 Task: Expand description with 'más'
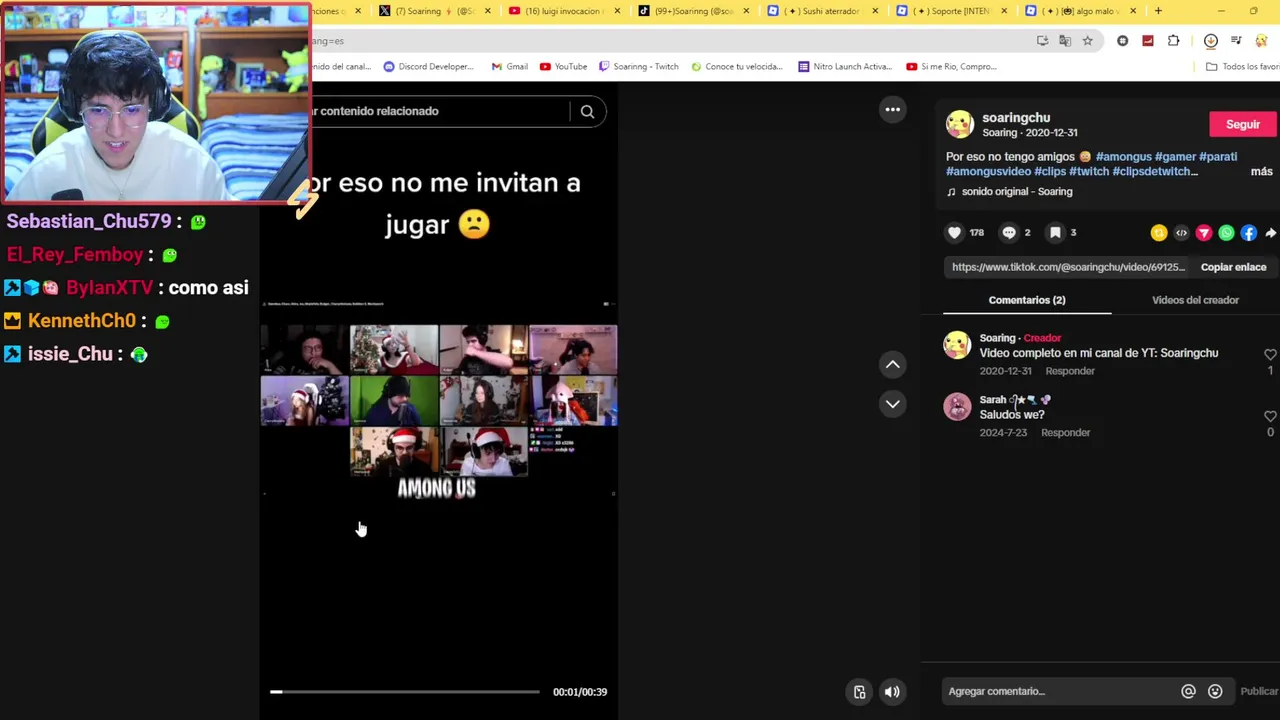pos(1261,172)
